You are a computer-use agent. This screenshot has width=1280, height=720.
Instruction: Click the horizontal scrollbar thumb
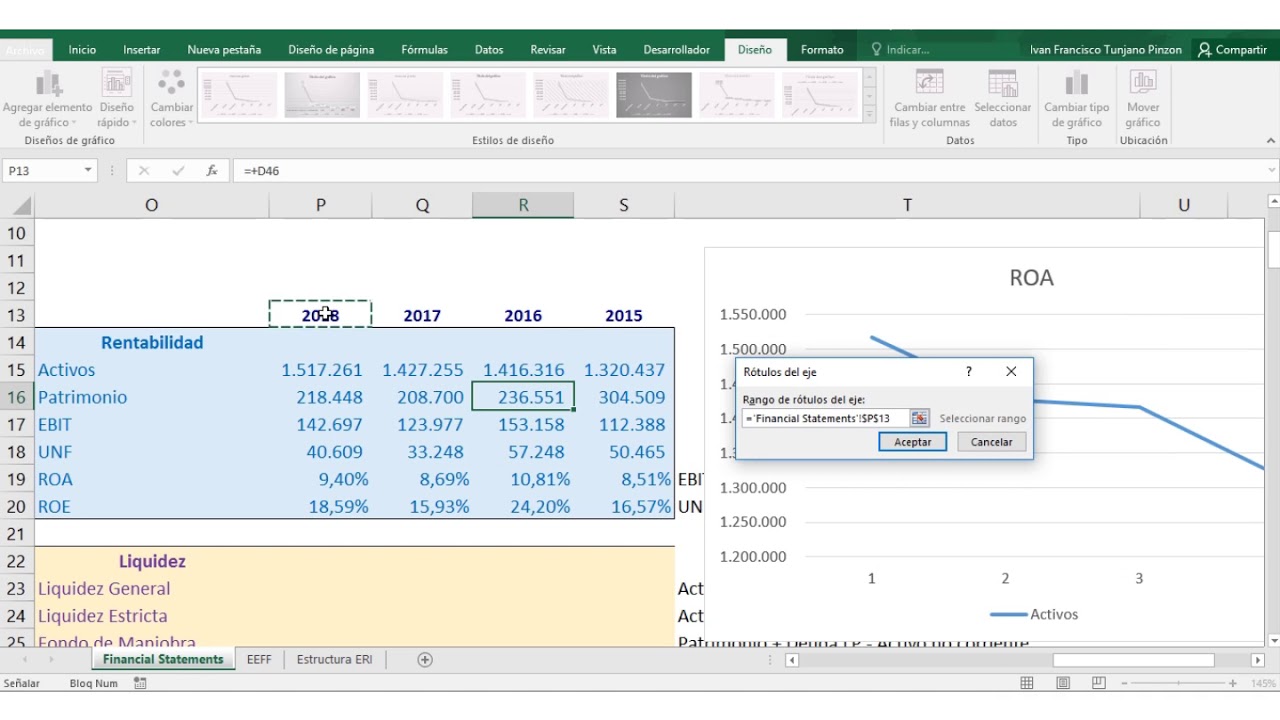click(1133, 660)
